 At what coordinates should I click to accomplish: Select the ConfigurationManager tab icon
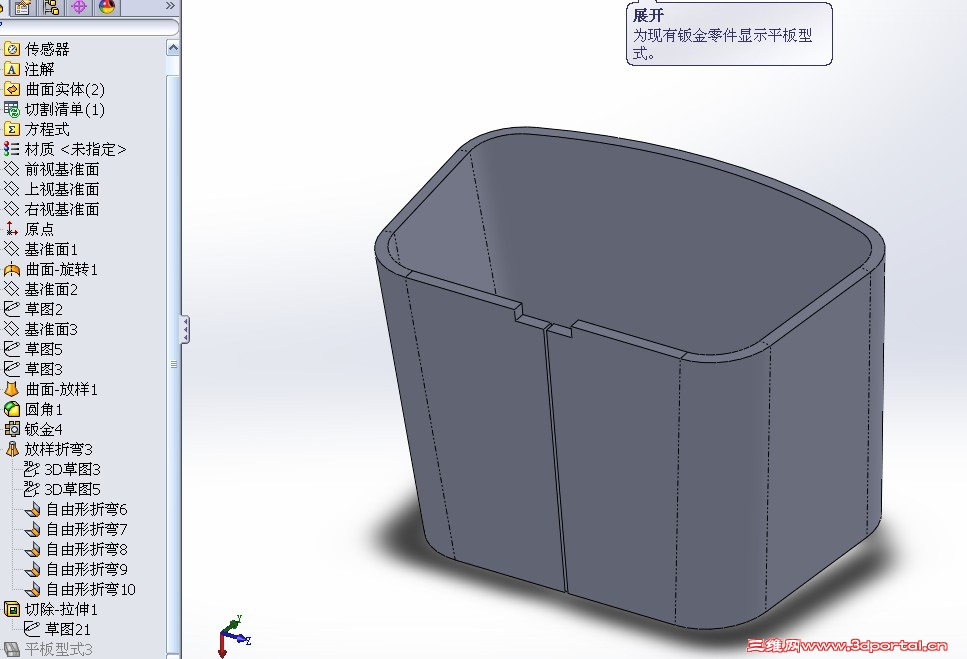[x=52, y=8]
